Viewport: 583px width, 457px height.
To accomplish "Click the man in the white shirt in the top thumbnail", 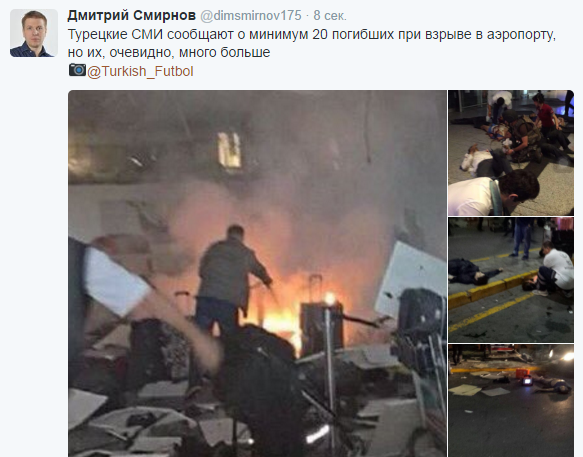I will click(481, 160).
